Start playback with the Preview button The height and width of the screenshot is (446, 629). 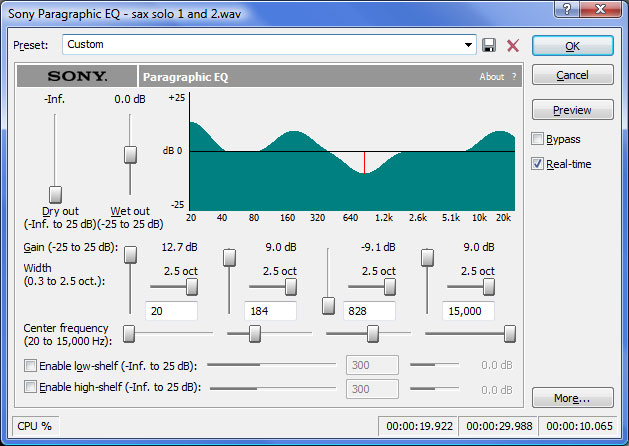tap(572, 110)
